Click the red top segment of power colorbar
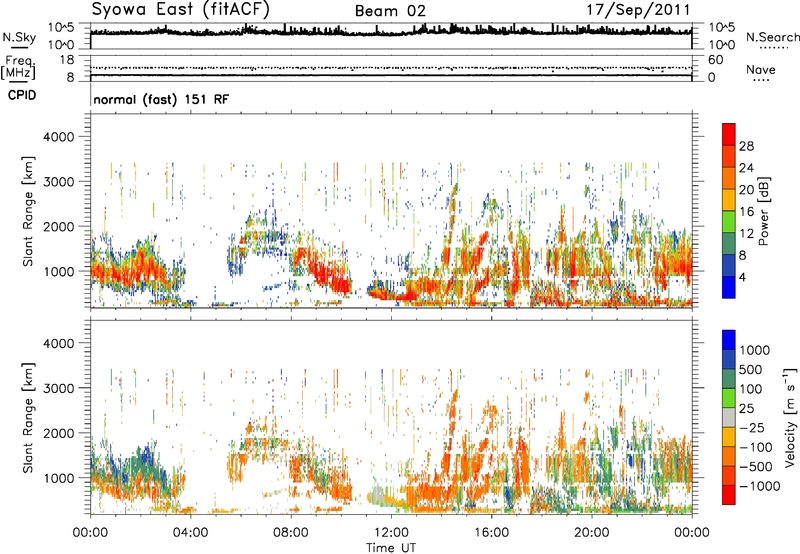 [729, 134]
